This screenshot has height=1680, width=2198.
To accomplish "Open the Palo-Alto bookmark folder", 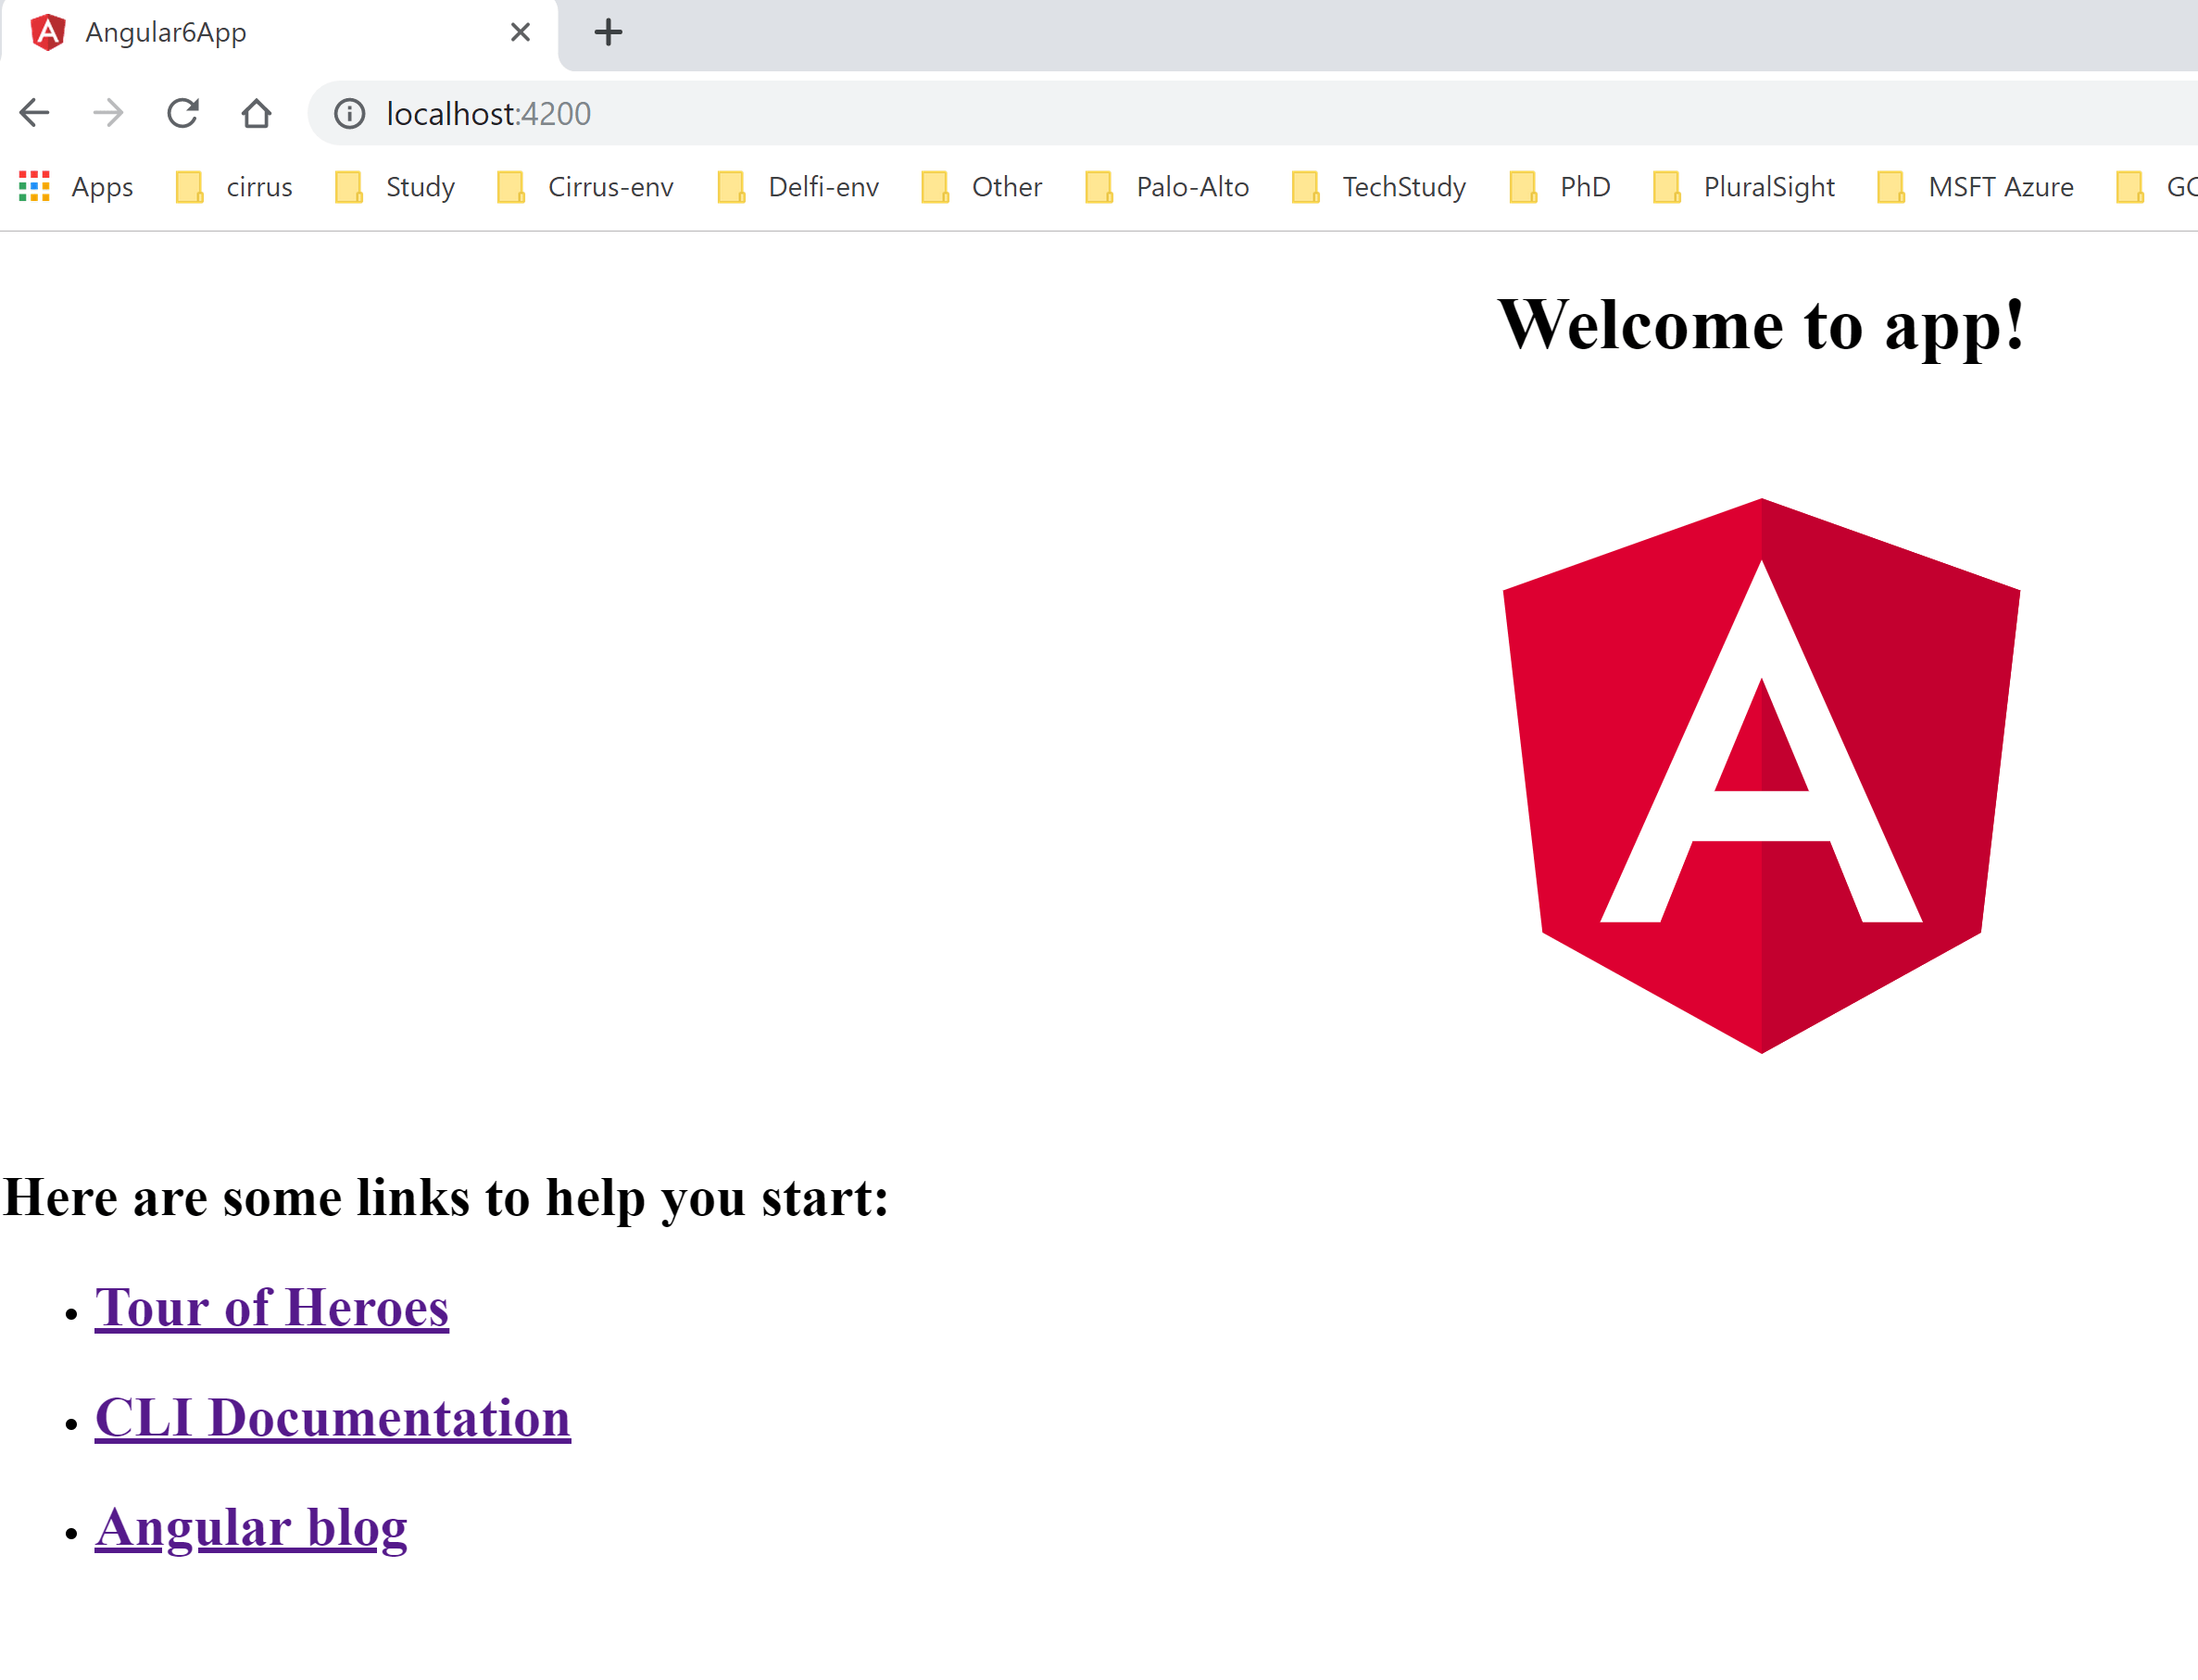I will point(1168,187).
